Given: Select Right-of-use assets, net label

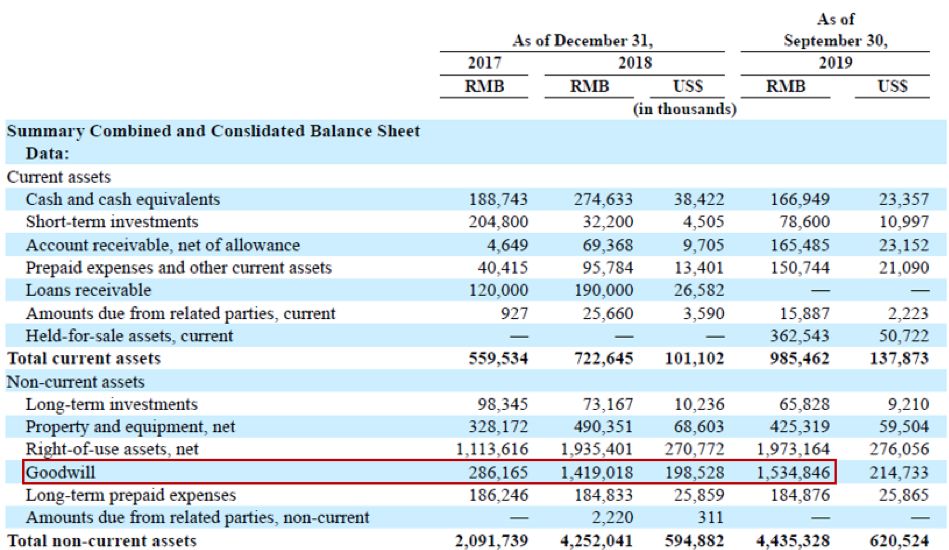Looking at the screenshot, I should (x=112, y=449).
